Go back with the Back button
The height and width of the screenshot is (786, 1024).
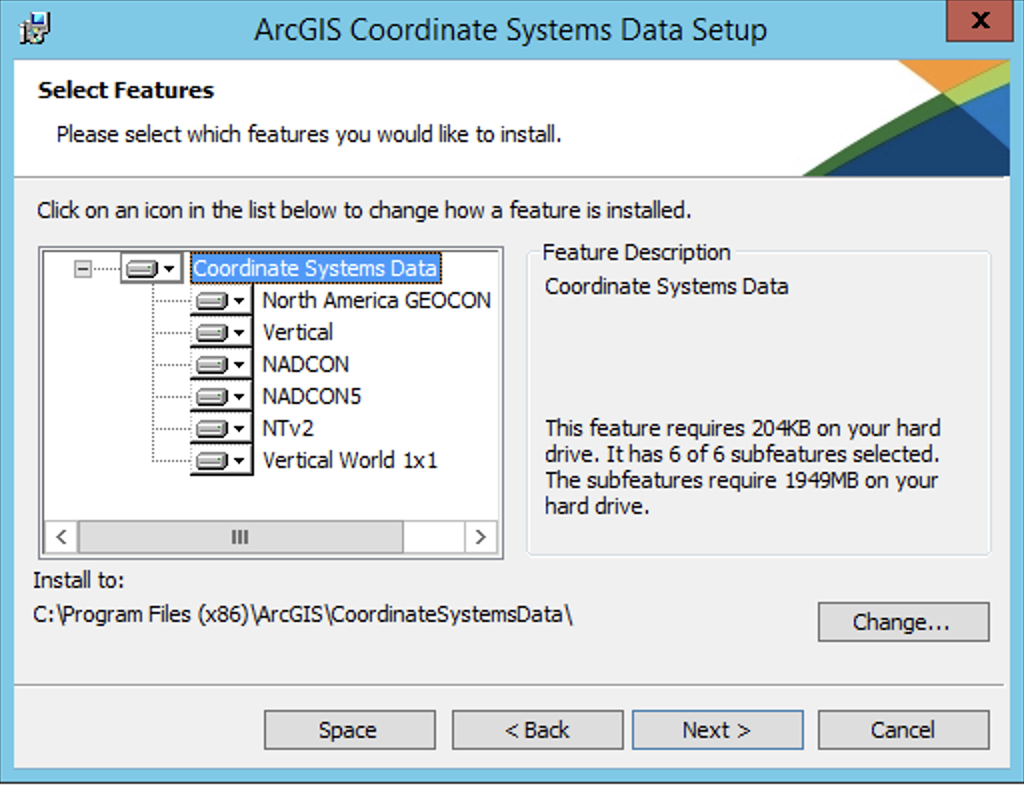tap(537, 730)
